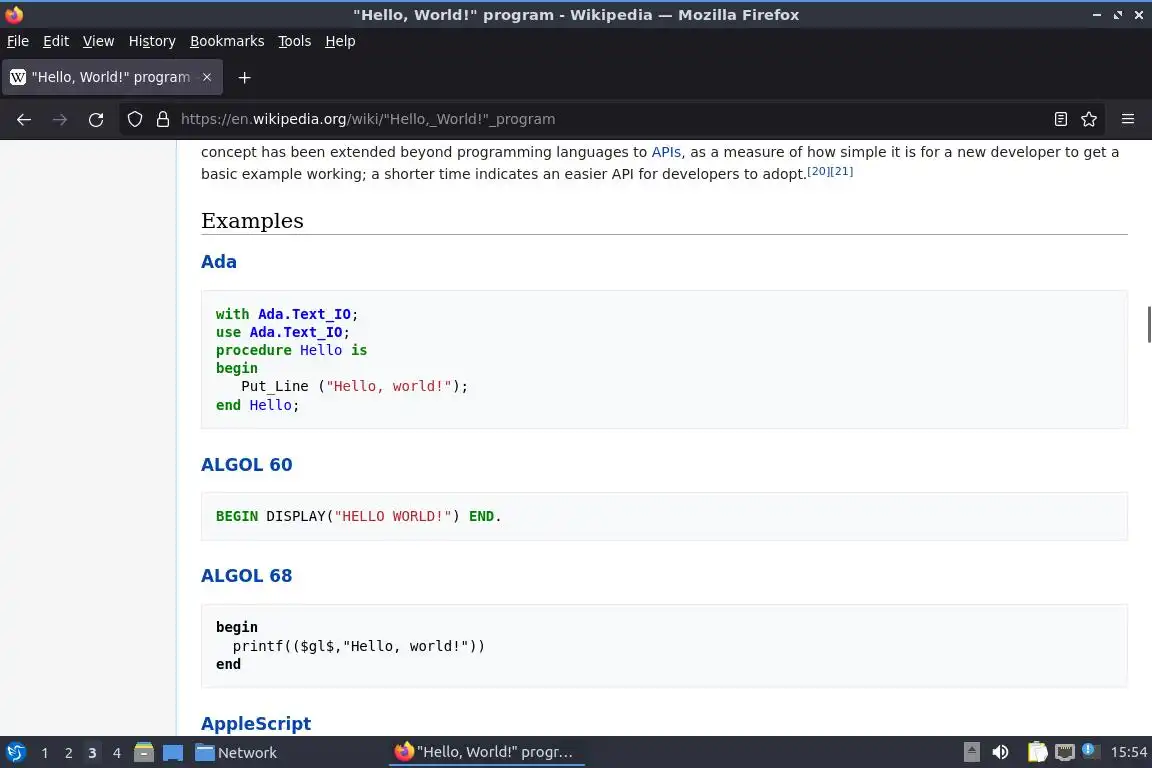Click the AppleScript heading
The height and width of the screenshot is (768, 1152).
click(256, 723)
